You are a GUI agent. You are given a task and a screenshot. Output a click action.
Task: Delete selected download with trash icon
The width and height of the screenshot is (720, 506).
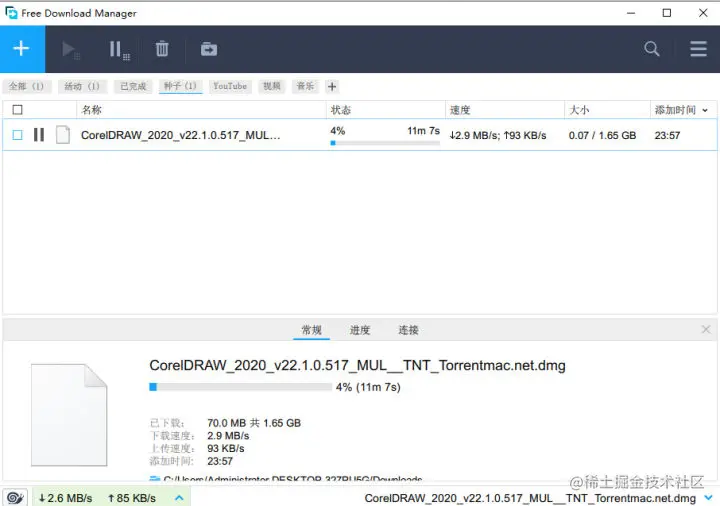pos(162,49)
